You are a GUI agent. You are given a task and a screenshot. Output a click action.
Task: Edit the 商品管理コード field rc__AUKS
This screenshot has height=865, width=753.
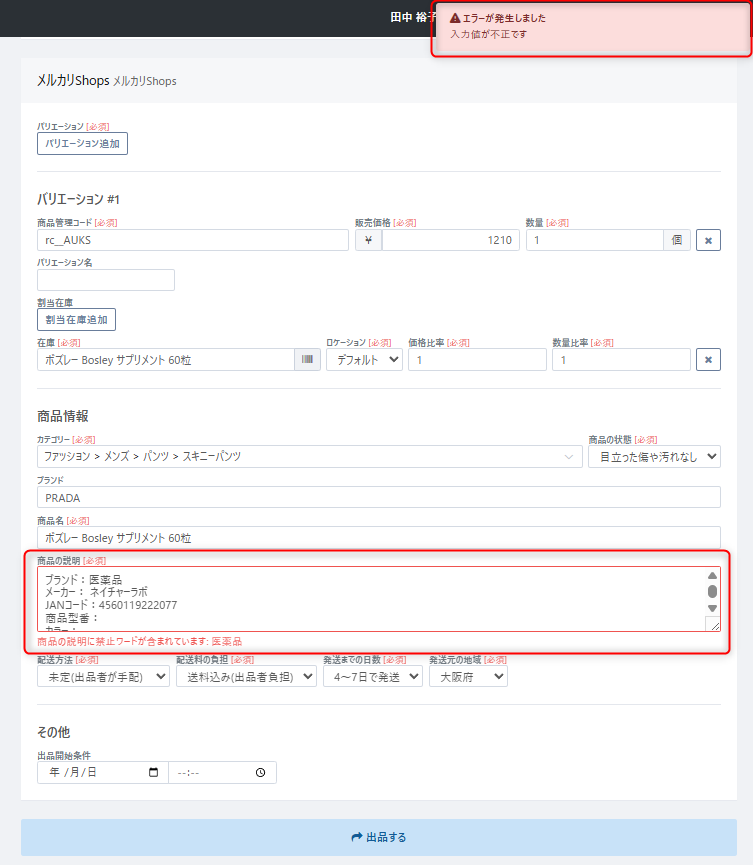coord(193,240)
